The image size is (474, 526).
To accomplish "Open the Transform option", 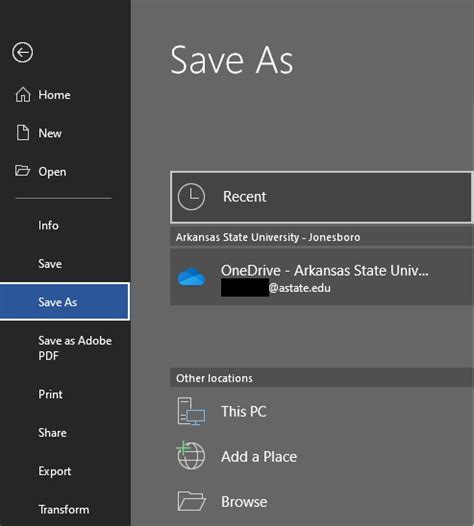I will click(x=65, y=510).
